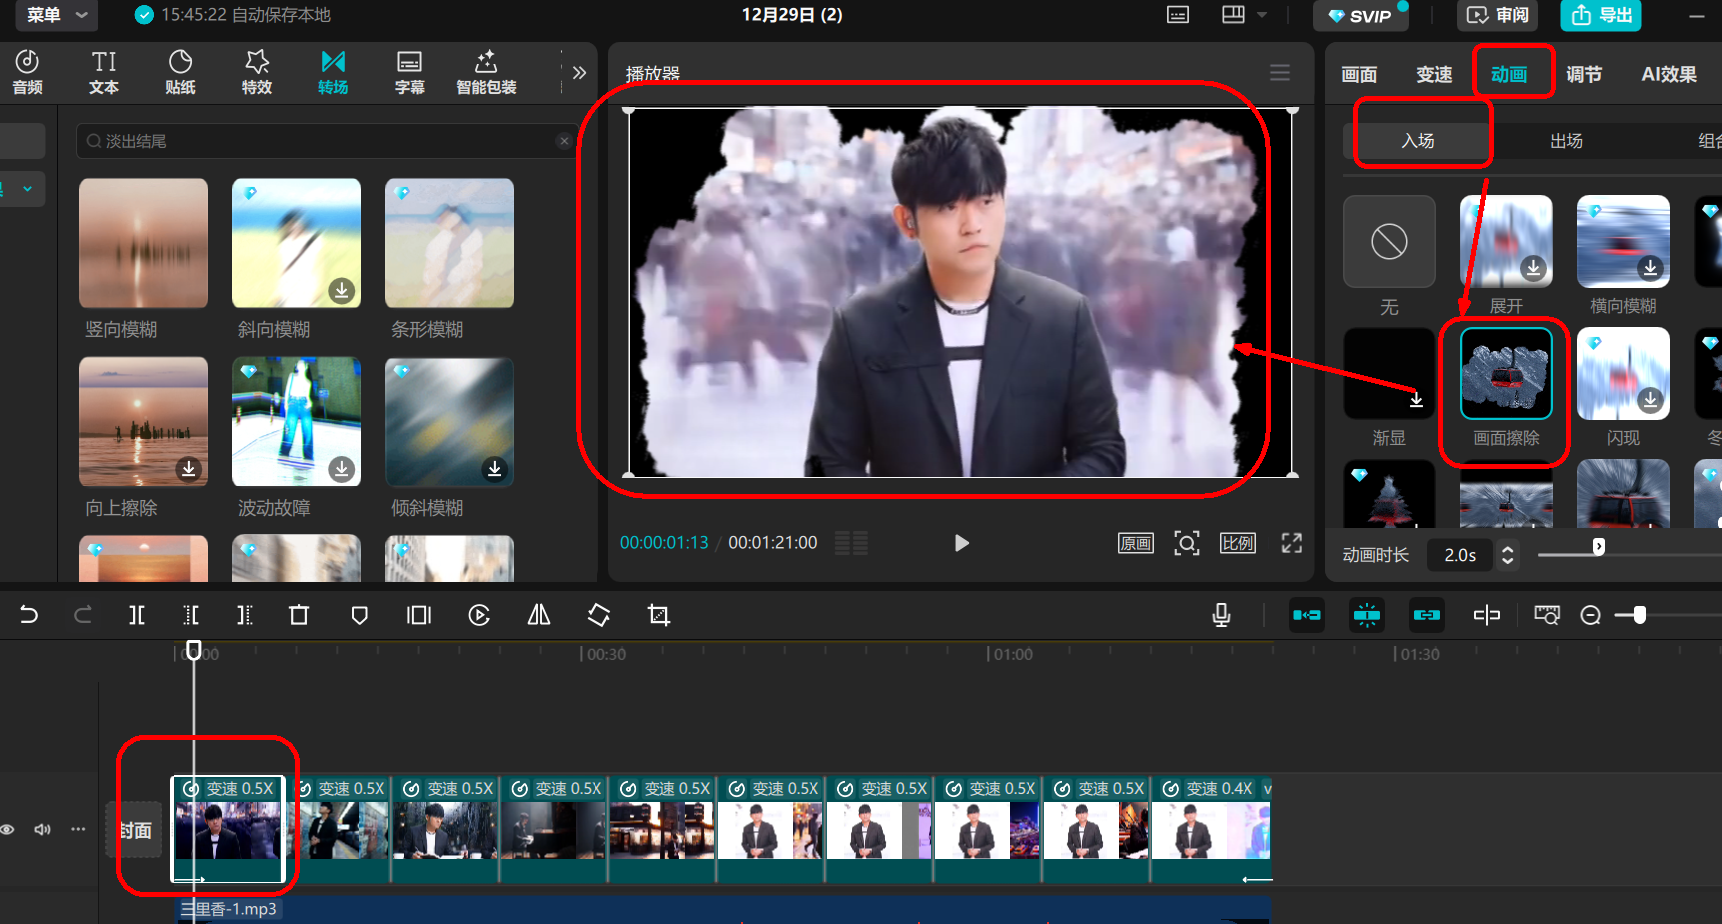The width and height of the screenshot is (1722, 924).
Task: Click the redo arrow icon
Action: pyautogui.click(x=83, y=615)
